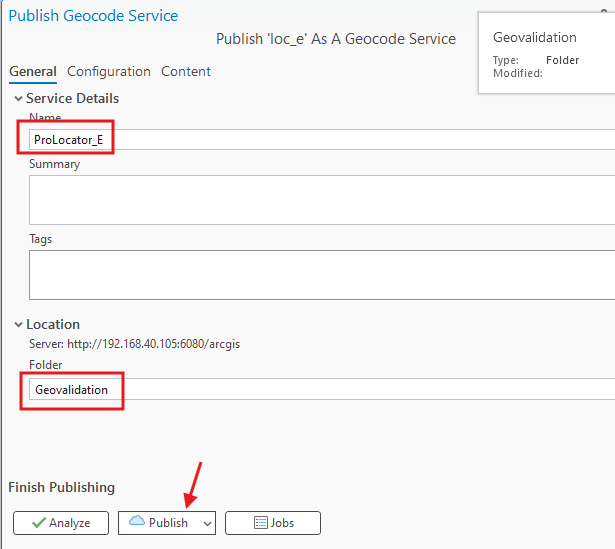Edit the Name field ProLocator_E

coord(322,140)
